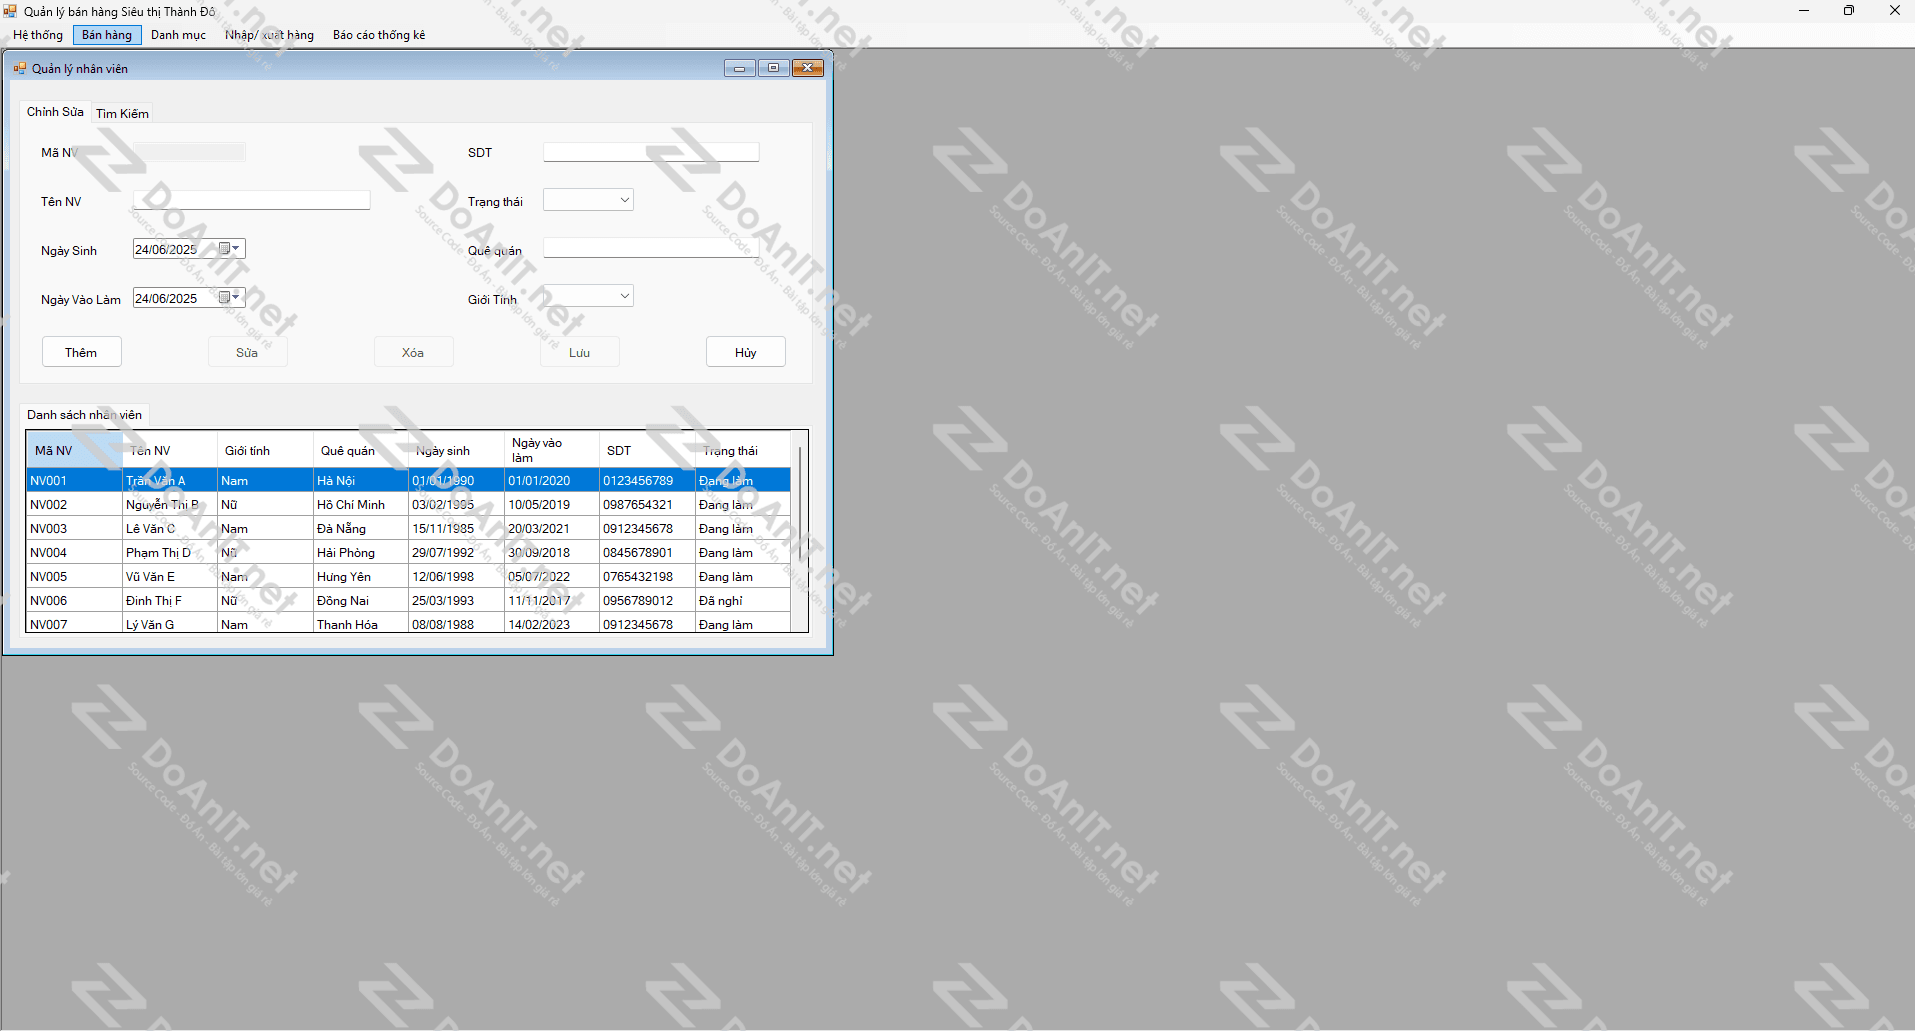Click phone number 0987654321 cell
Image resolution: width=1915 pixels, height=1031 pixels.
click(x=647, y=505)
